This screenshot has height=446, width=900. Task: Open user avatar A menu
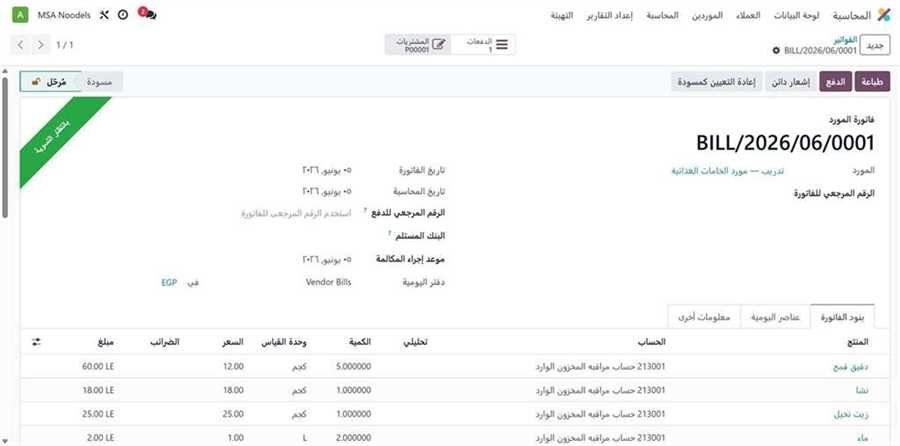click(20, 15)
